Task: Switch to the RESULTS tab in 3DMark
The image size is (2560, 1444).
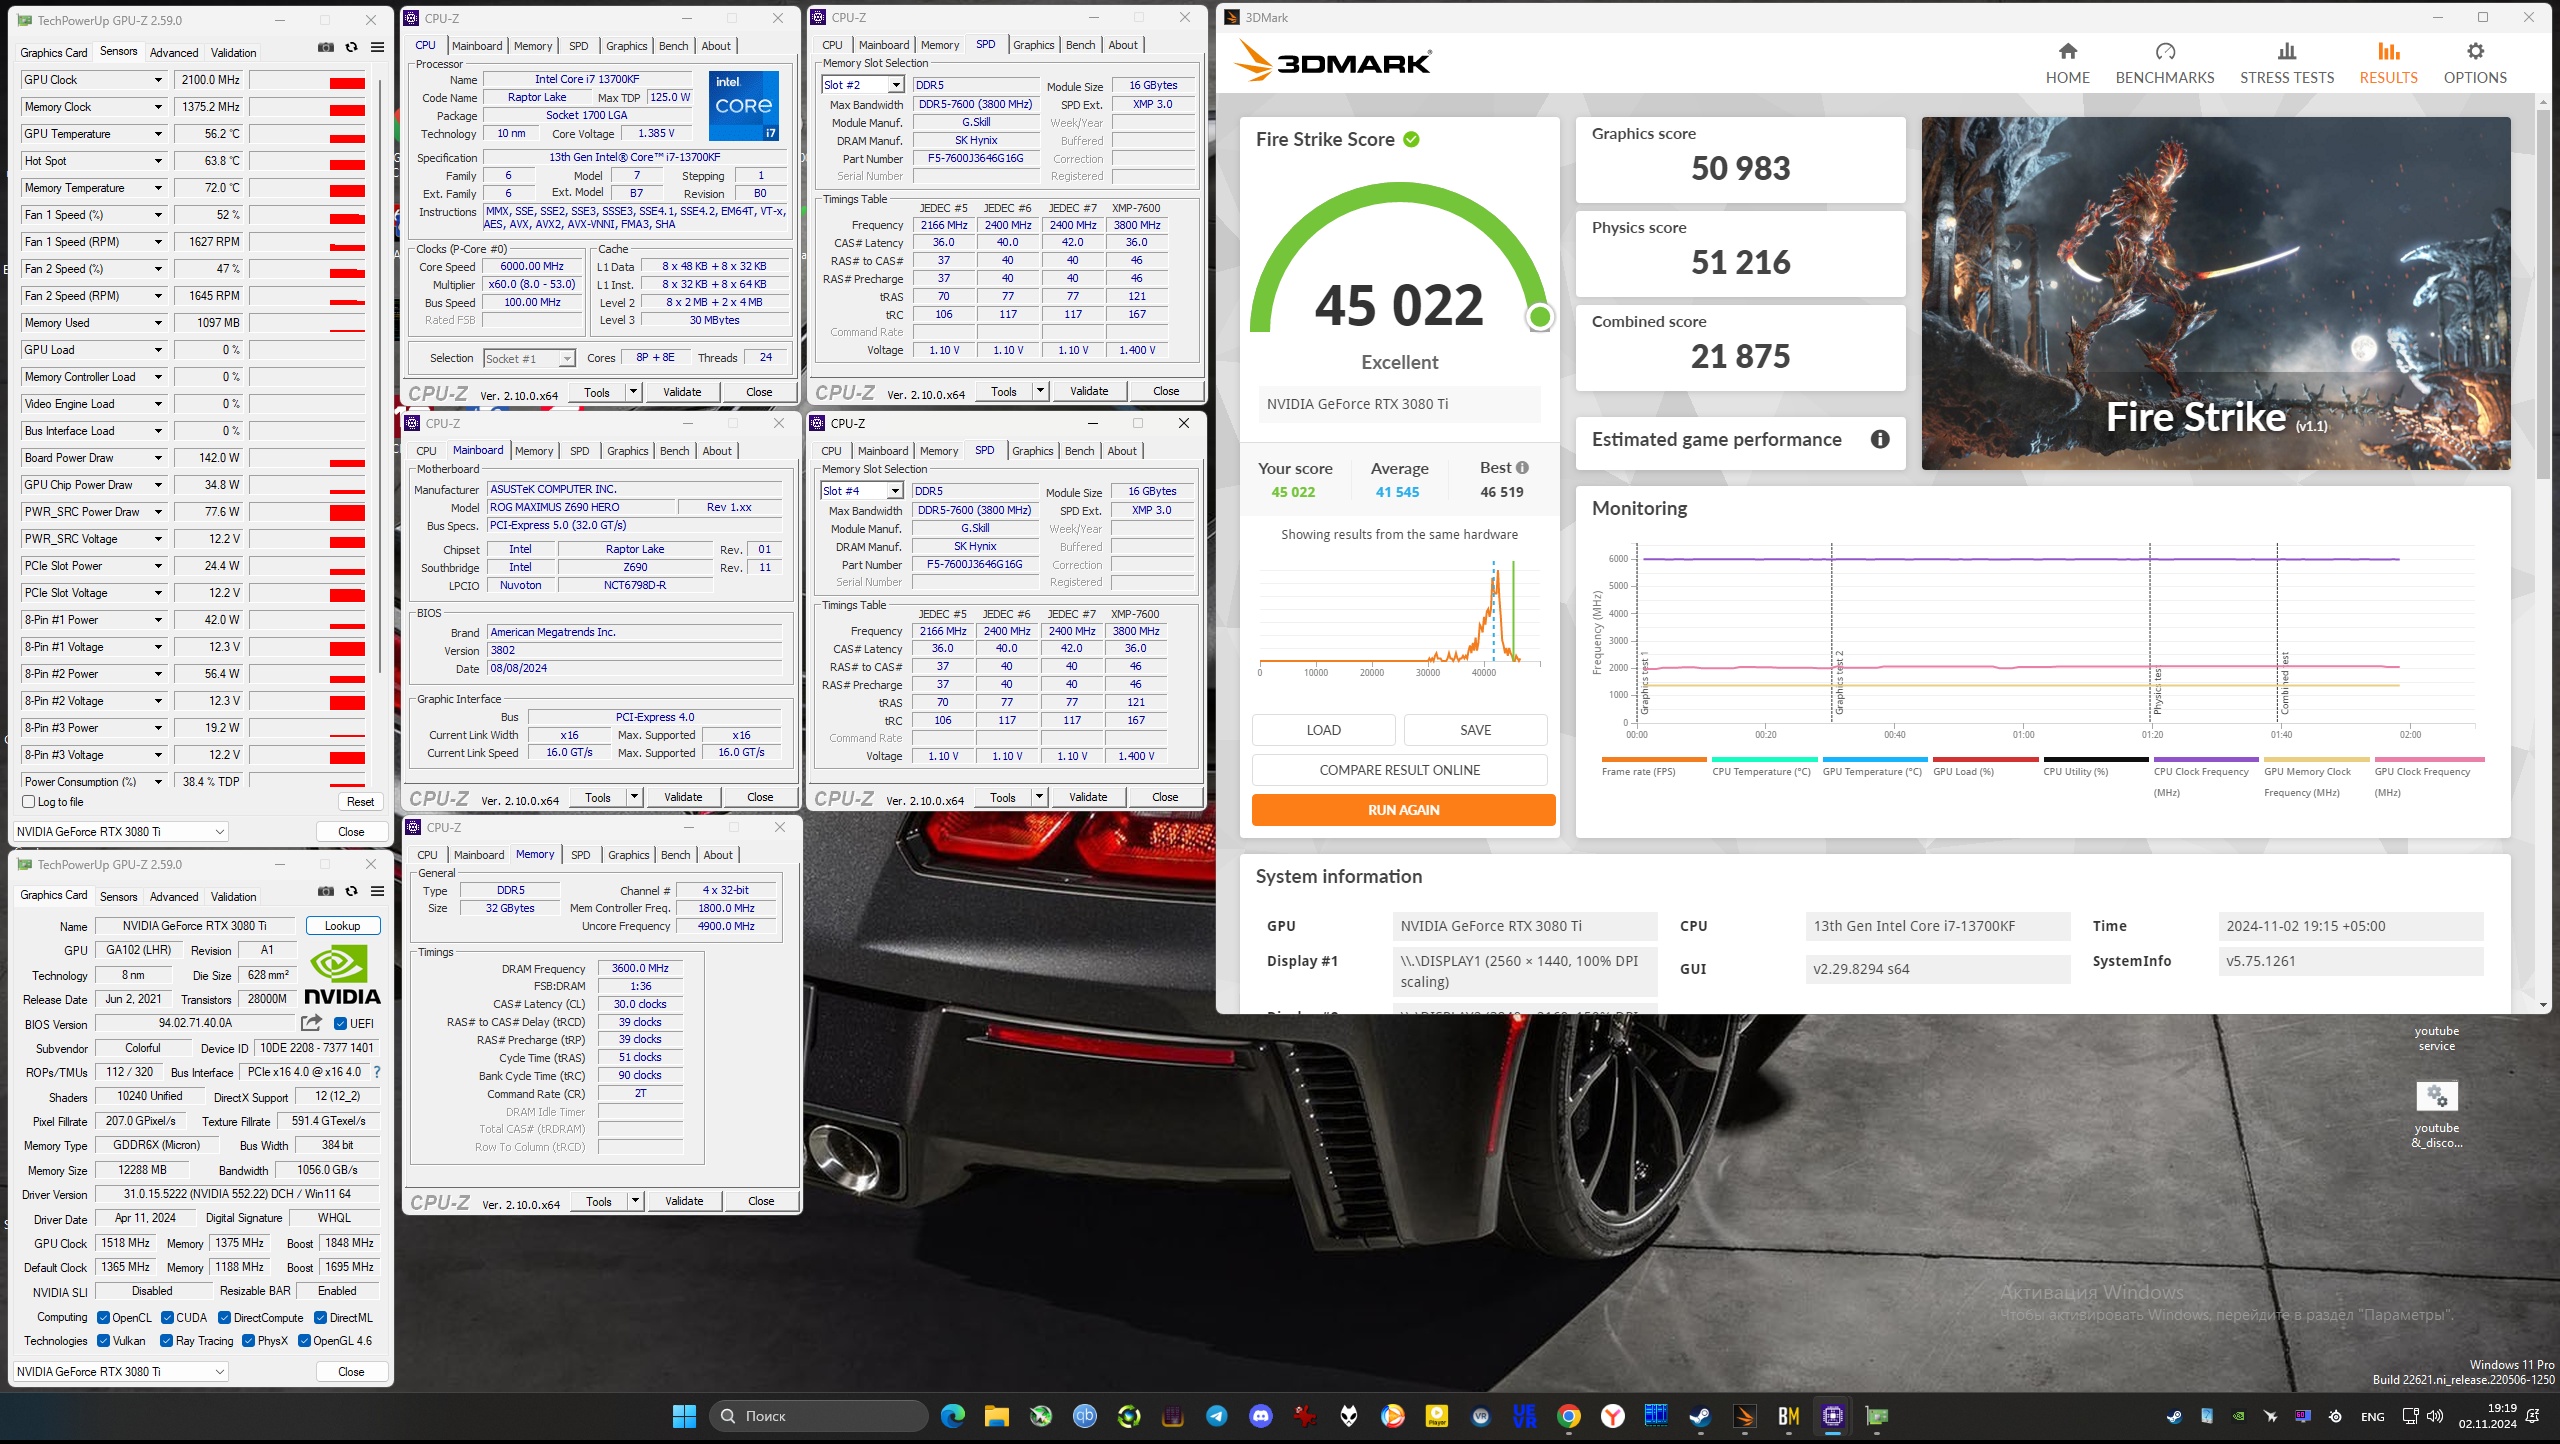Action: point(2388,63)
